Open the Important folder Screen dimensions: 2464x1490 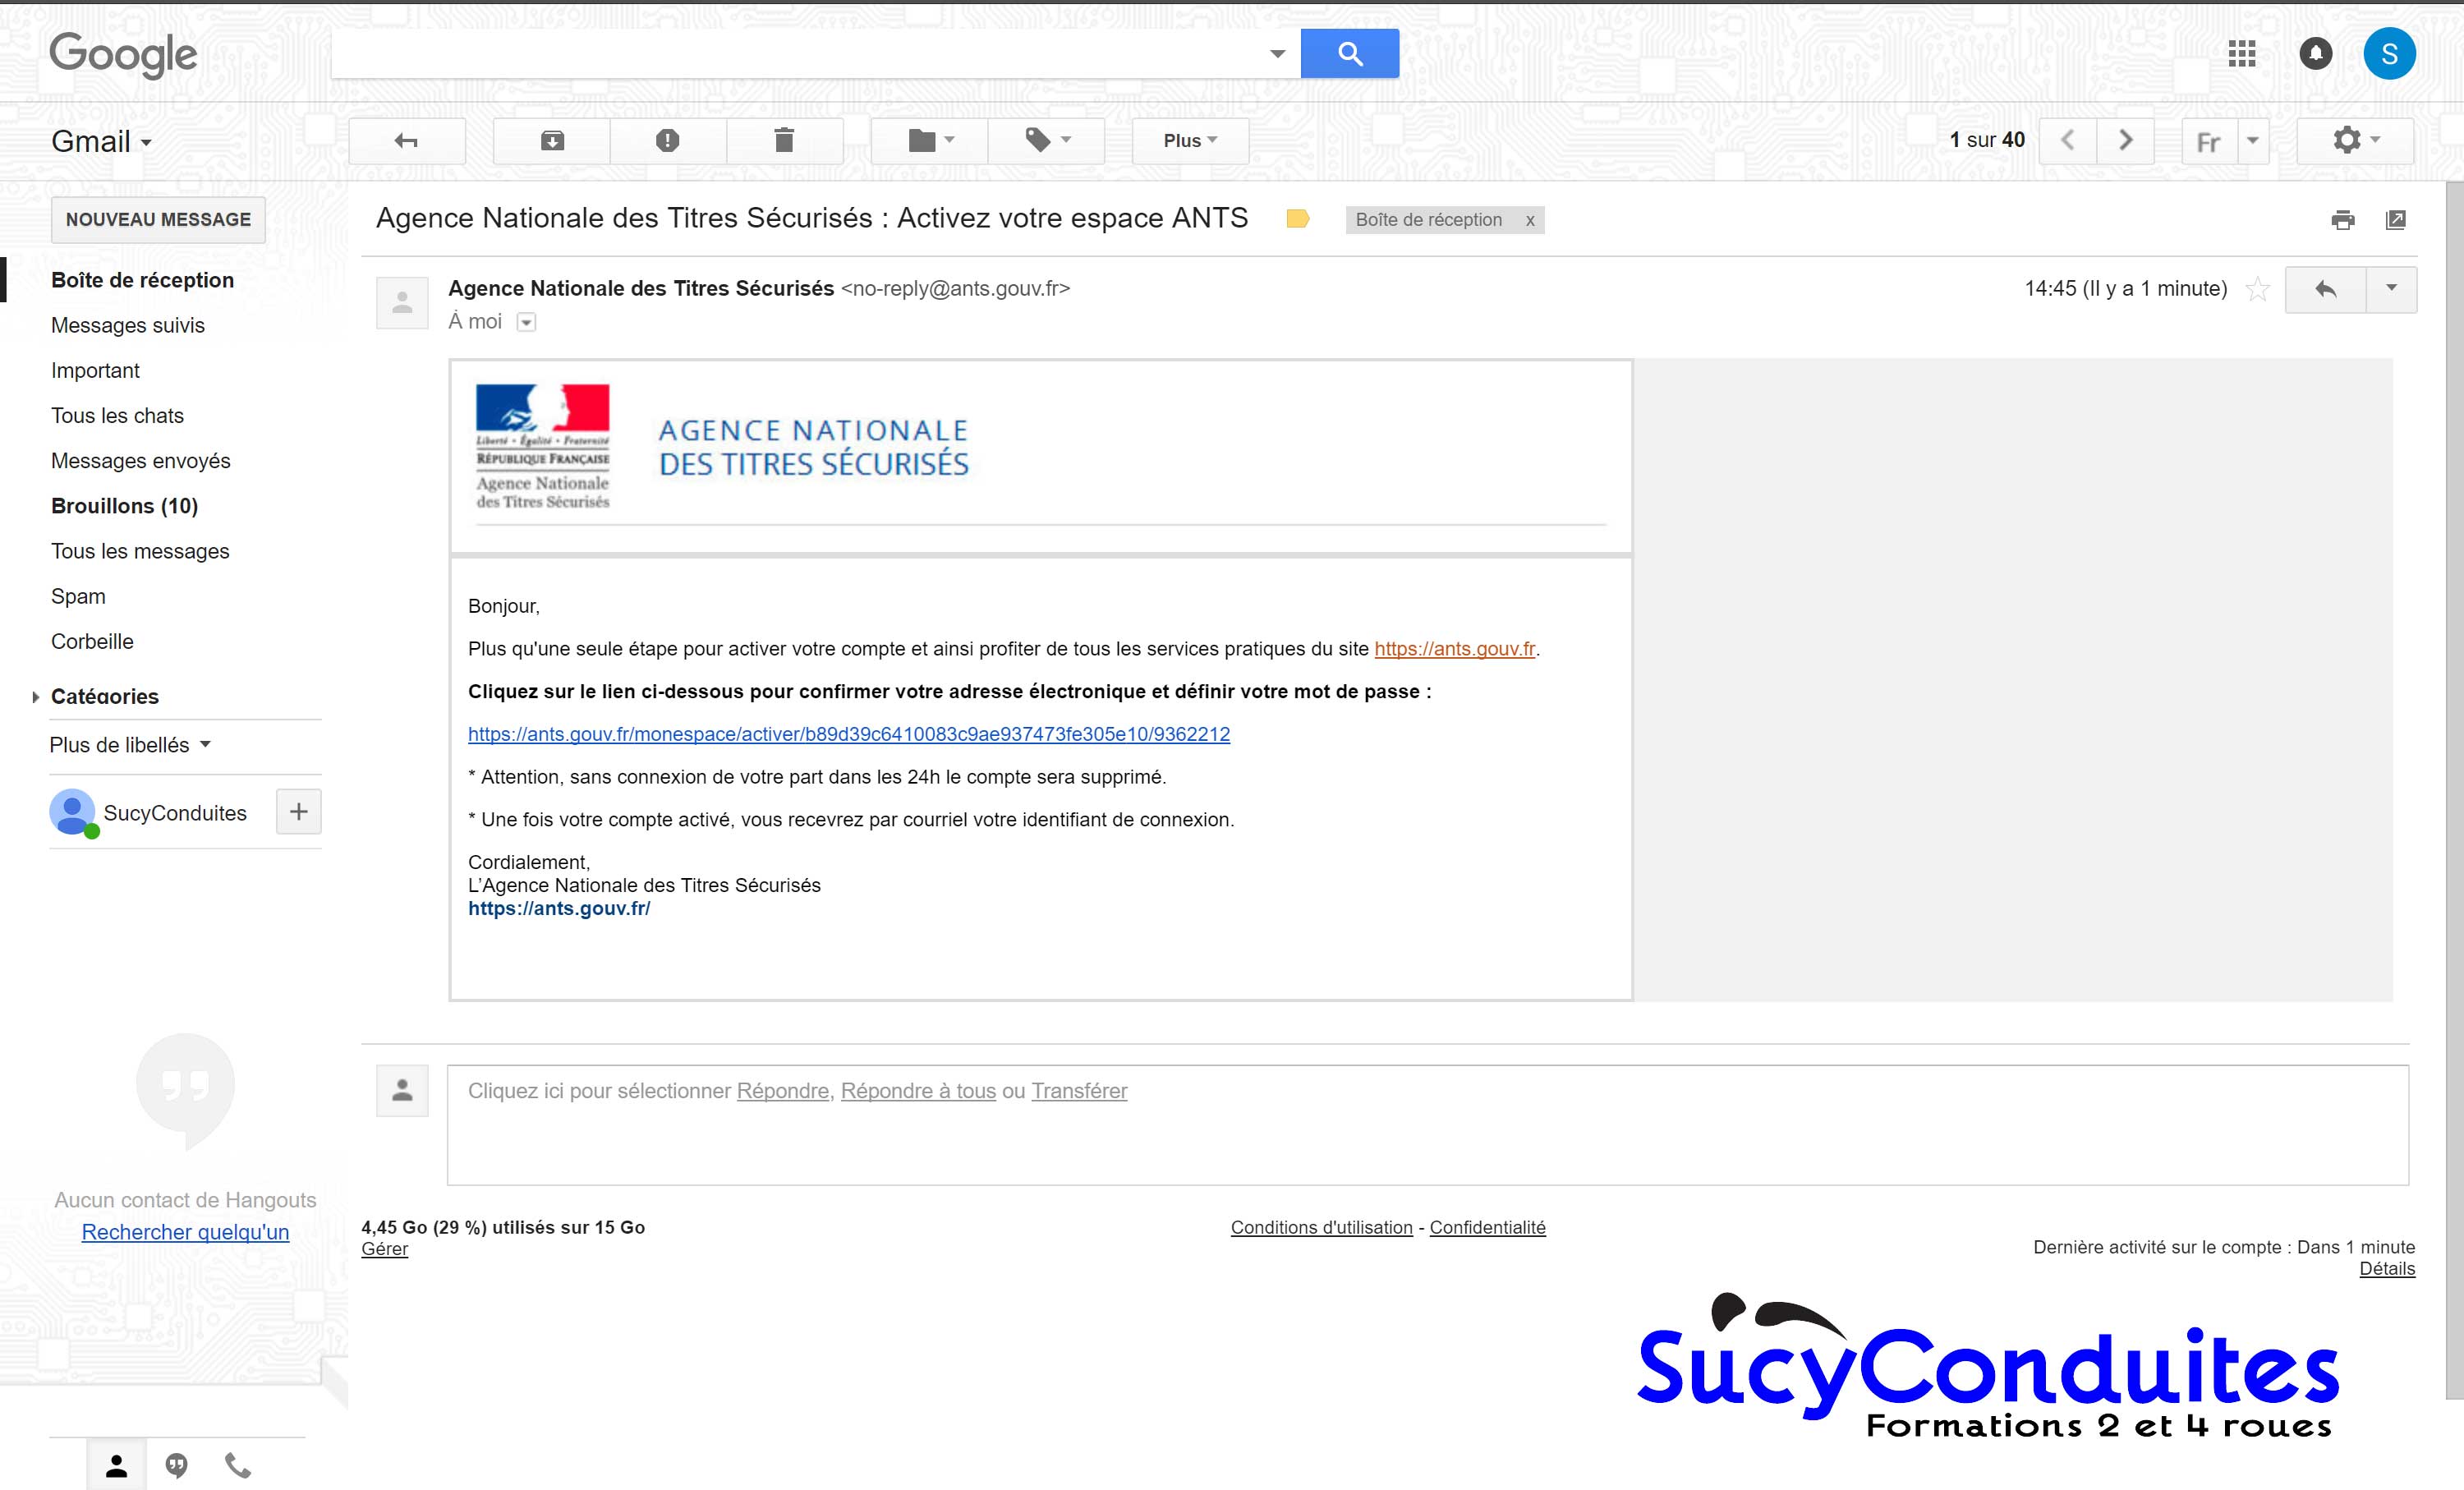click(95, 370)
